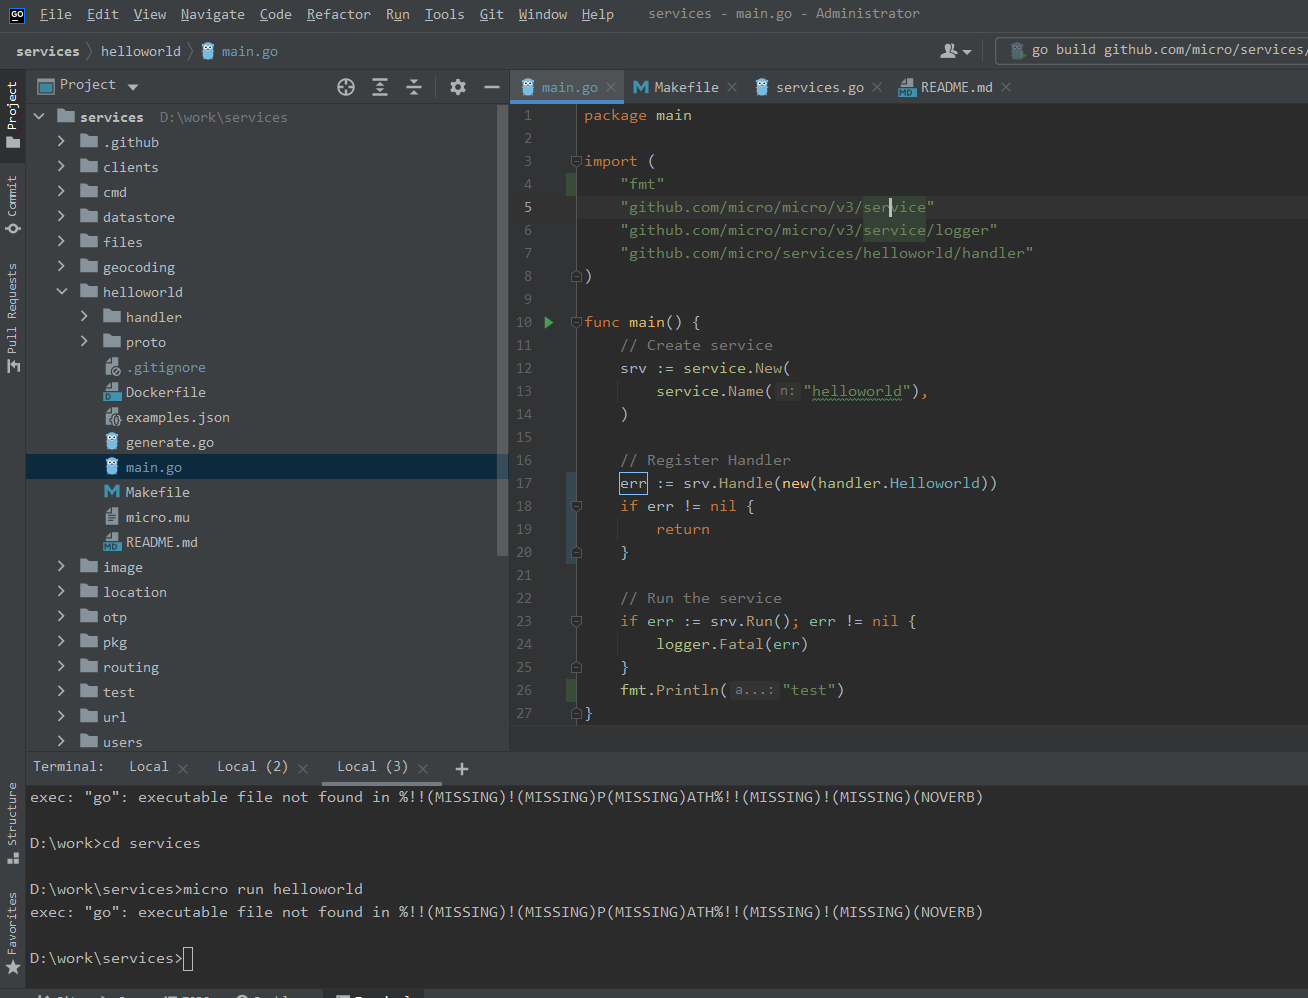This screenshot has width=1308, height=998.
Task: Select micro.mu in the project tree
Action: click(158, 517)
